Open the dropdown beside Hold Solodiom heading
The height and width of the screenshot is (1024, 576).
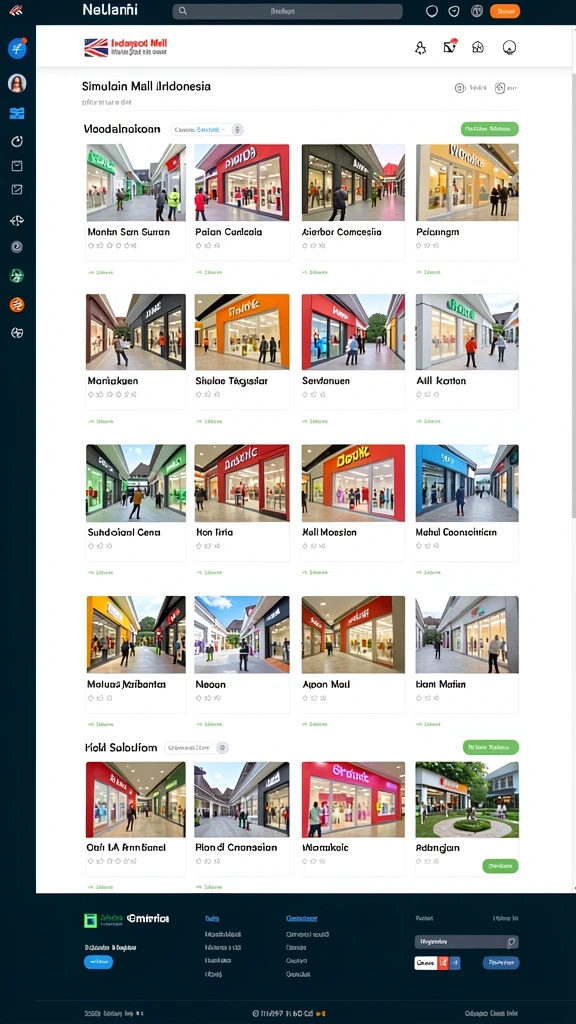pyautogui.click(x=189, y=748)
